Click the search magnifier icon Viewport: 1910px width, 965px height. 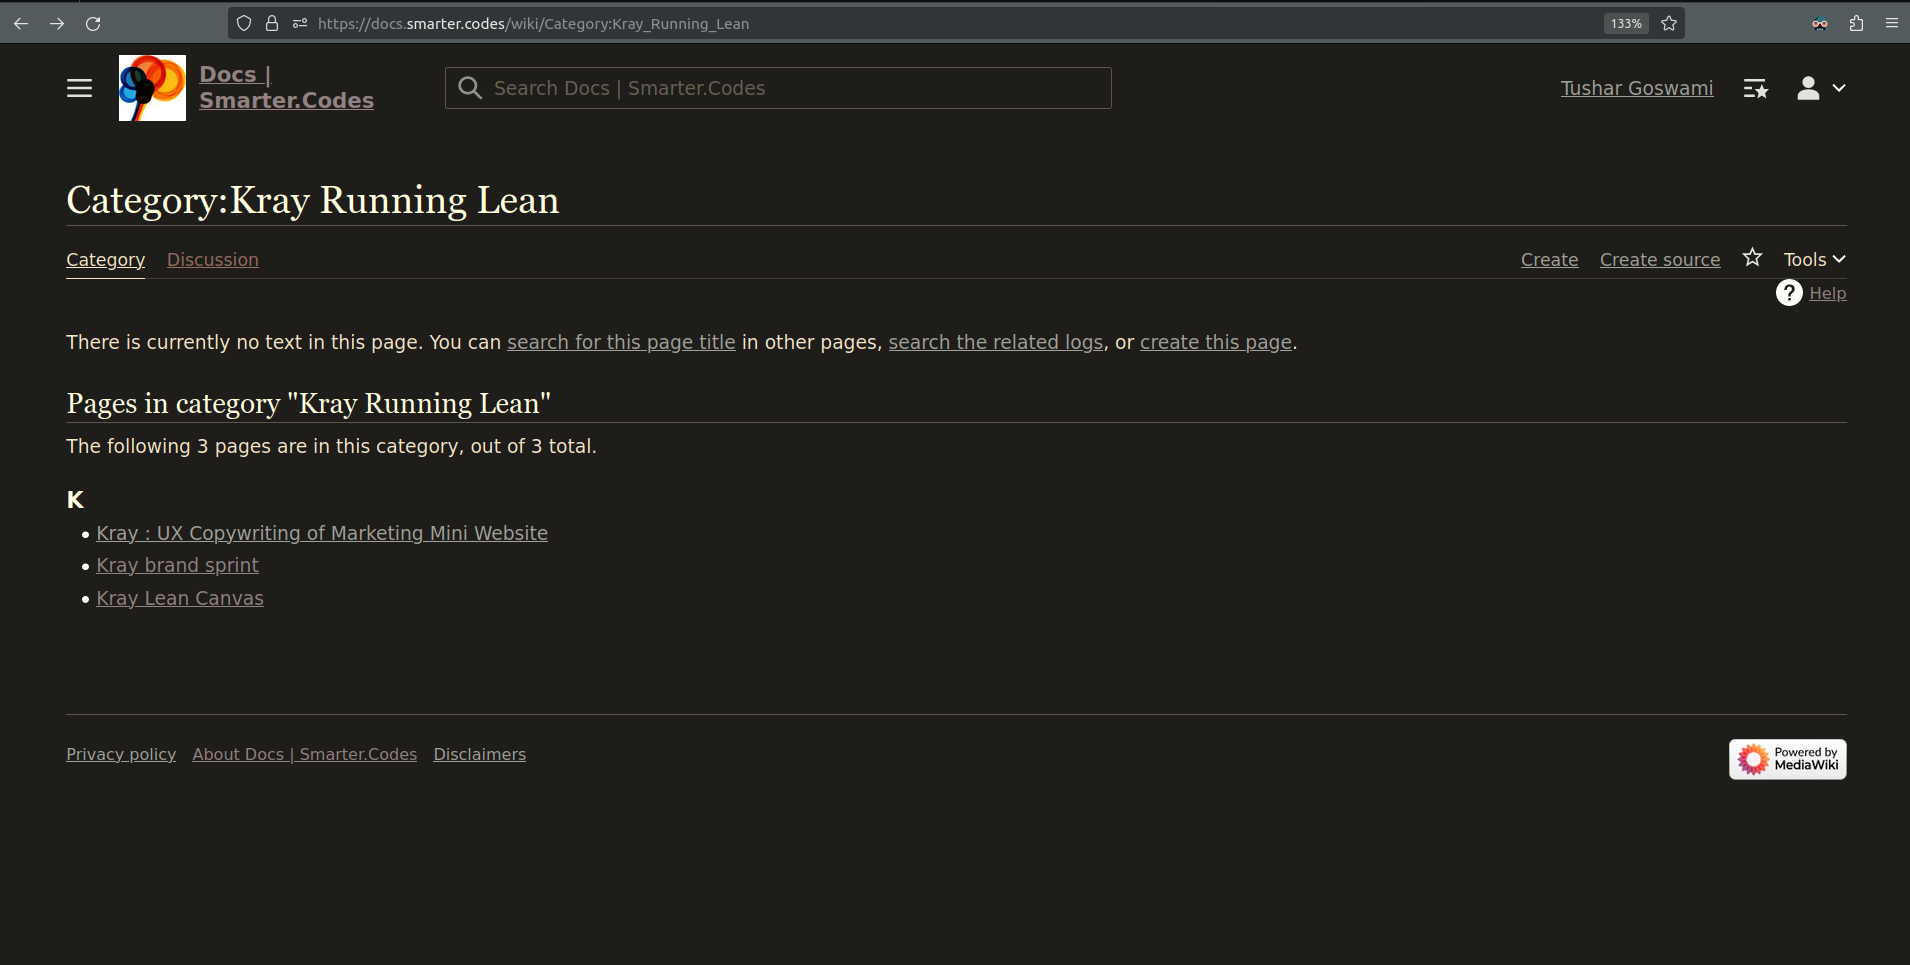coord(470,88)
